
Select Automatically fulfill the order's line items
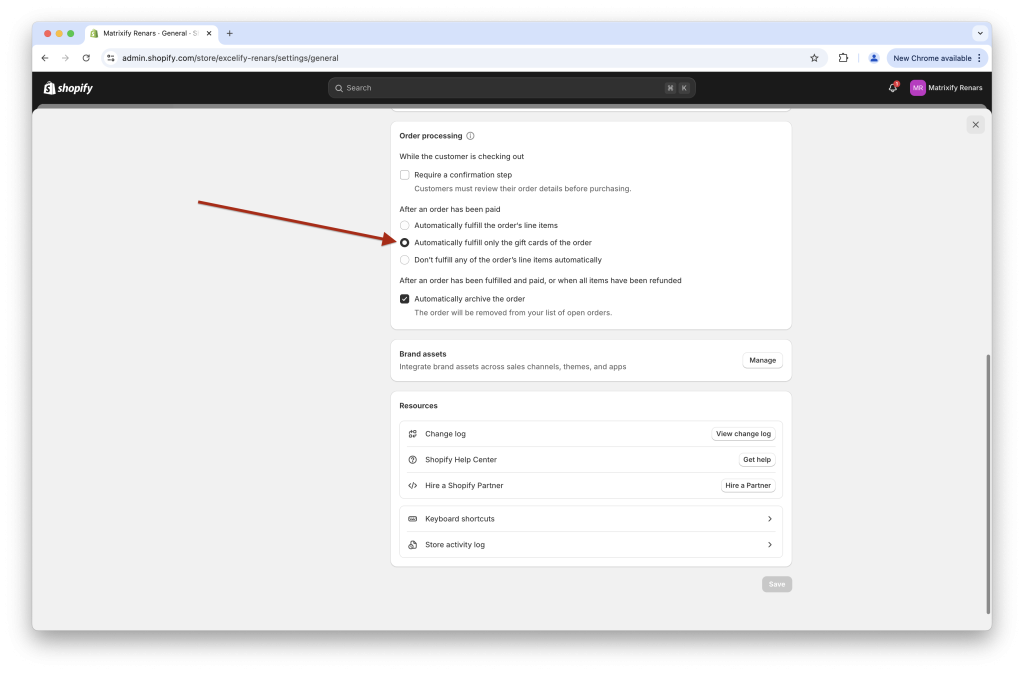(404, 225)
